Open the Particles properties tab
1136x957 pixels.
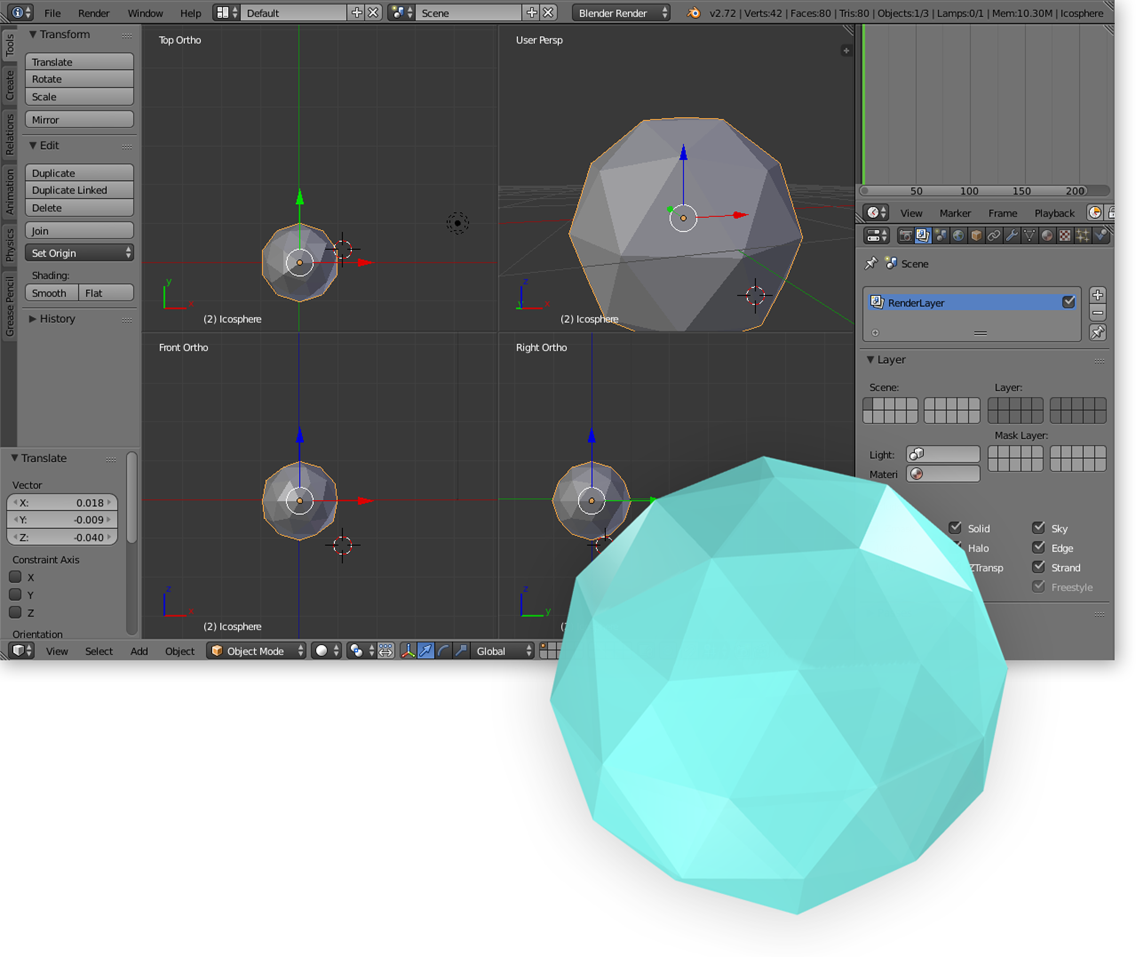[1083, 235]
